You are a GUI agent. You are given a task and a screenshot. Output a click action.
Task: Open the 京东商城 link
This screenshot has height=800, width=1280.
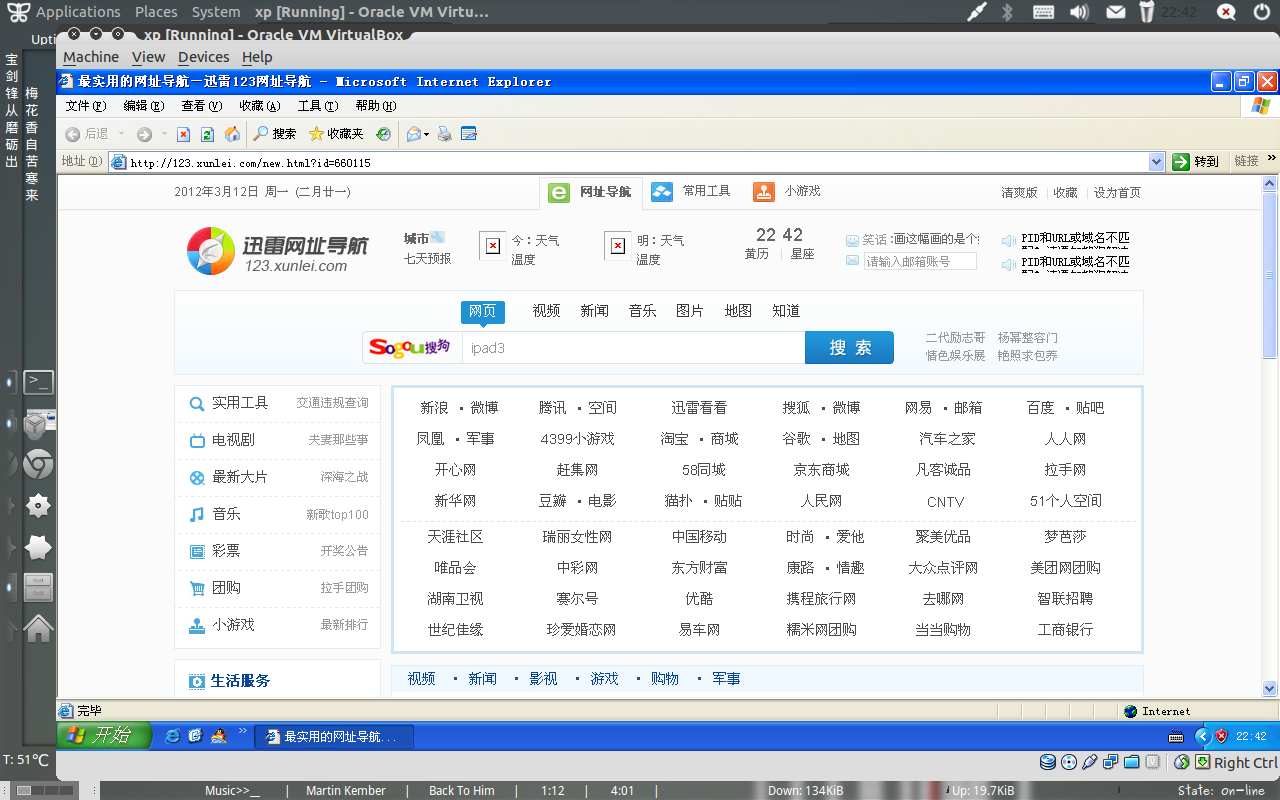click(821, 470)
